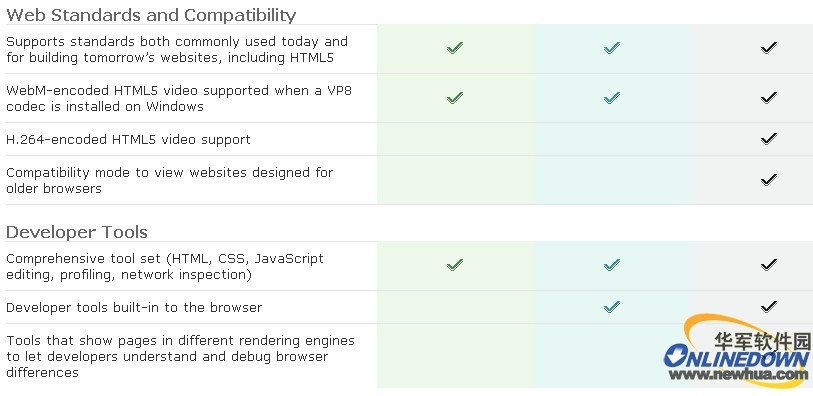Click green checkmark in HTML5 standards row
This screenshot has height=396, width=813.
pyautogui.click(x=455, y=48)
